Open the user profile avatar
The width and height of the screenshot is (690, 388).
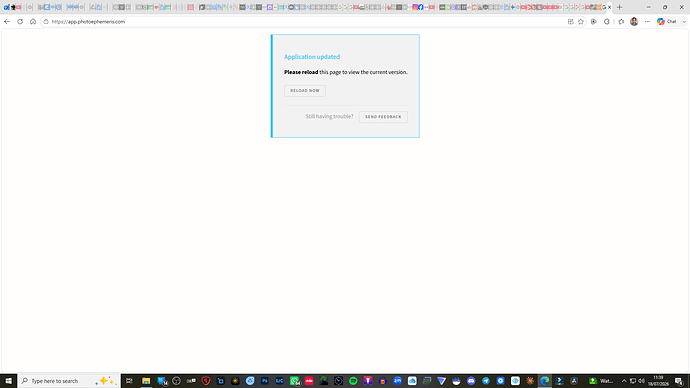tap(634, 22)
